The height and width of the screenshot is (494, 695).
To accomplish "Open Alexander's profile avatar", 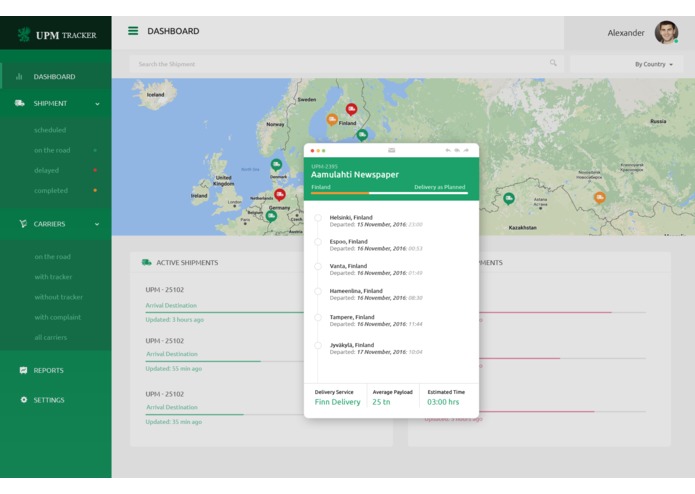I will click(x=666, y=32).
